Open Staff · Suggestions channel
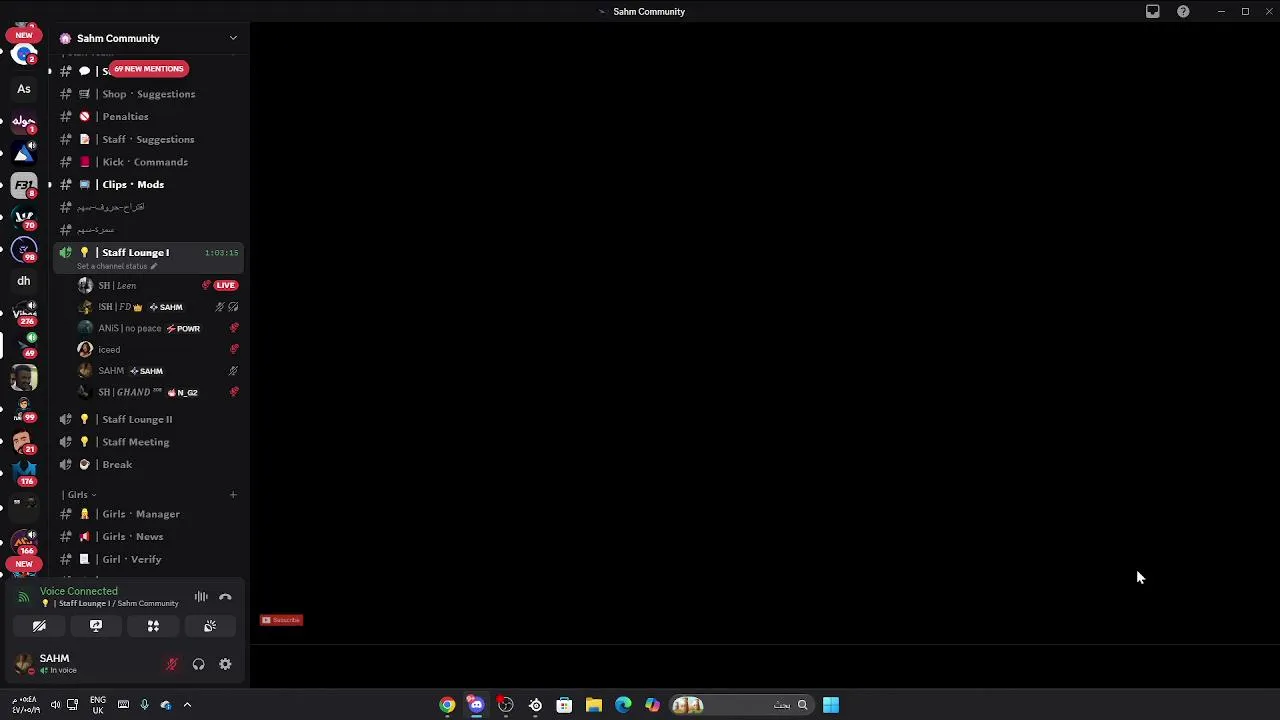Image resolution: width=1280 pixels, height=720 pixels. click(148, 139)
